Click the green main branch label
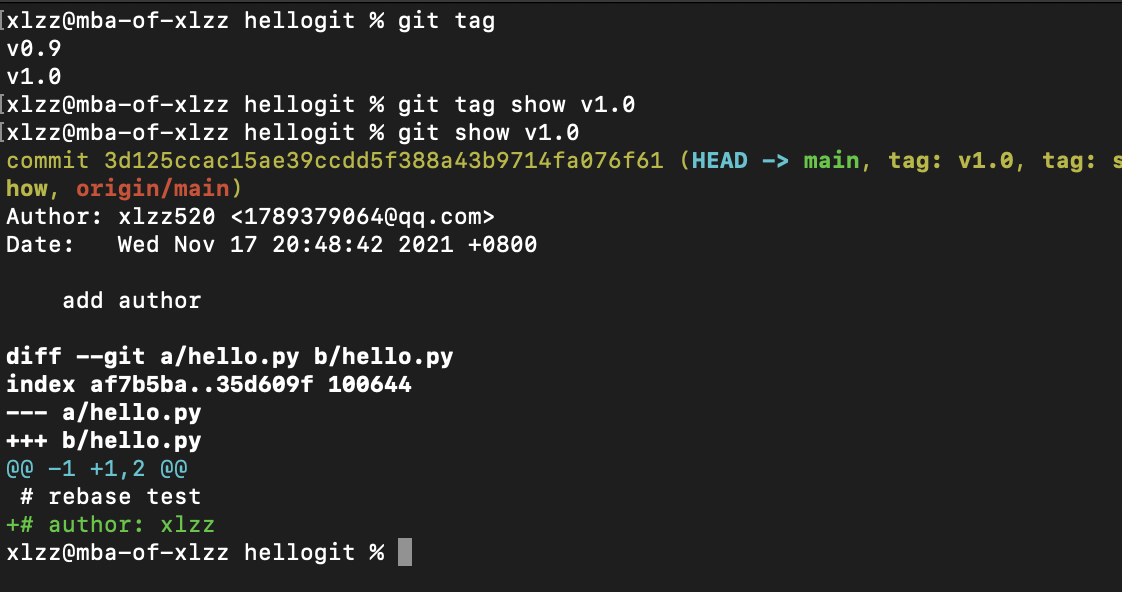 831,160
